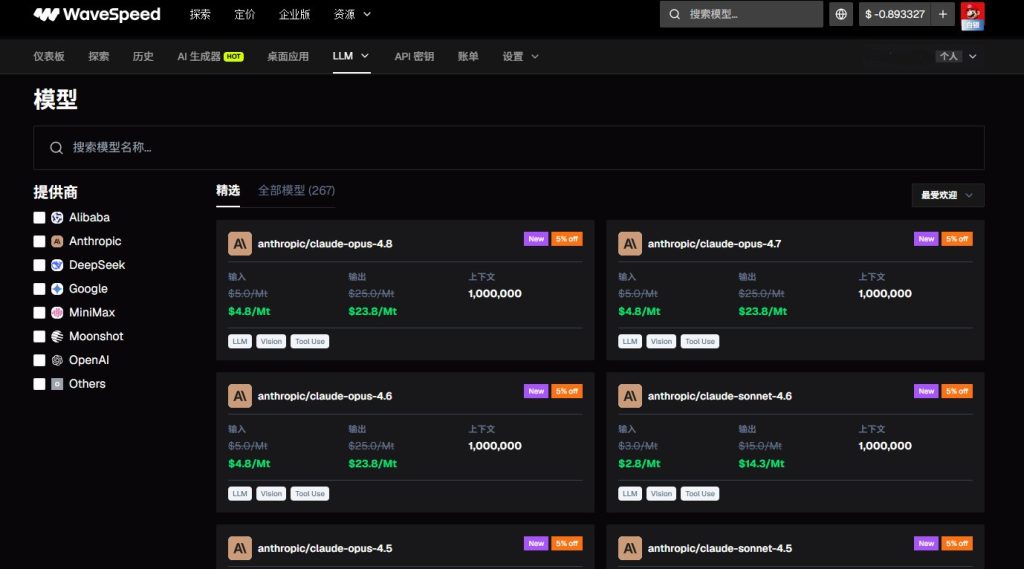Select the 精选 tab
This screenshot has width=1024, height=569.
click(x=228, y=191)
